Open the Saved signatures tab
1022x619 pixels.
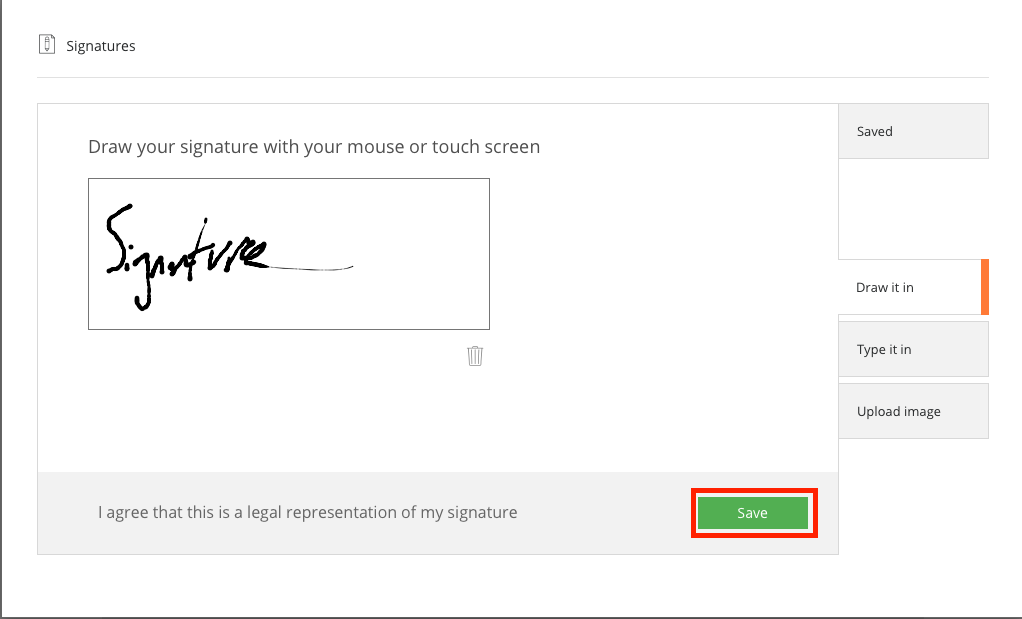tap(913, 131)
